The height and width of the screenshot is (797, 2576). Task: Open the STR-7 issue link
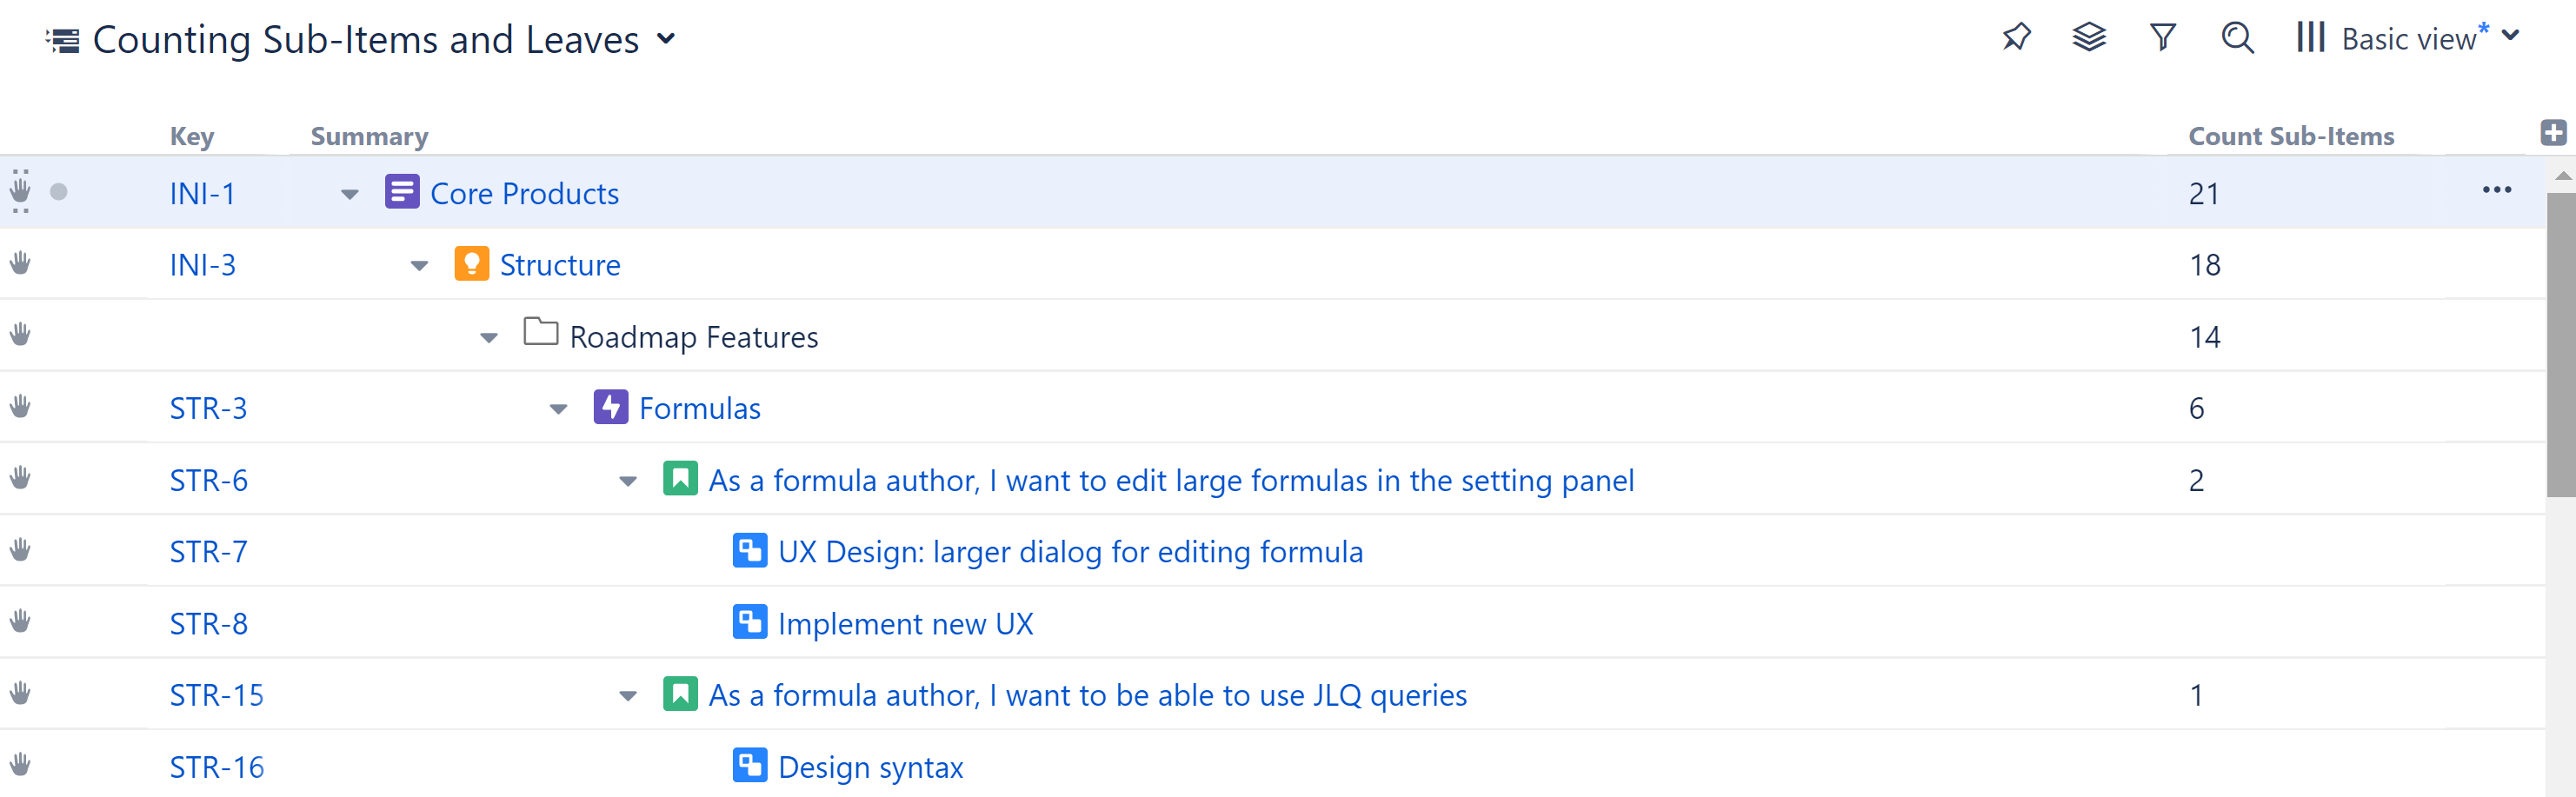(x=207, y=551)
